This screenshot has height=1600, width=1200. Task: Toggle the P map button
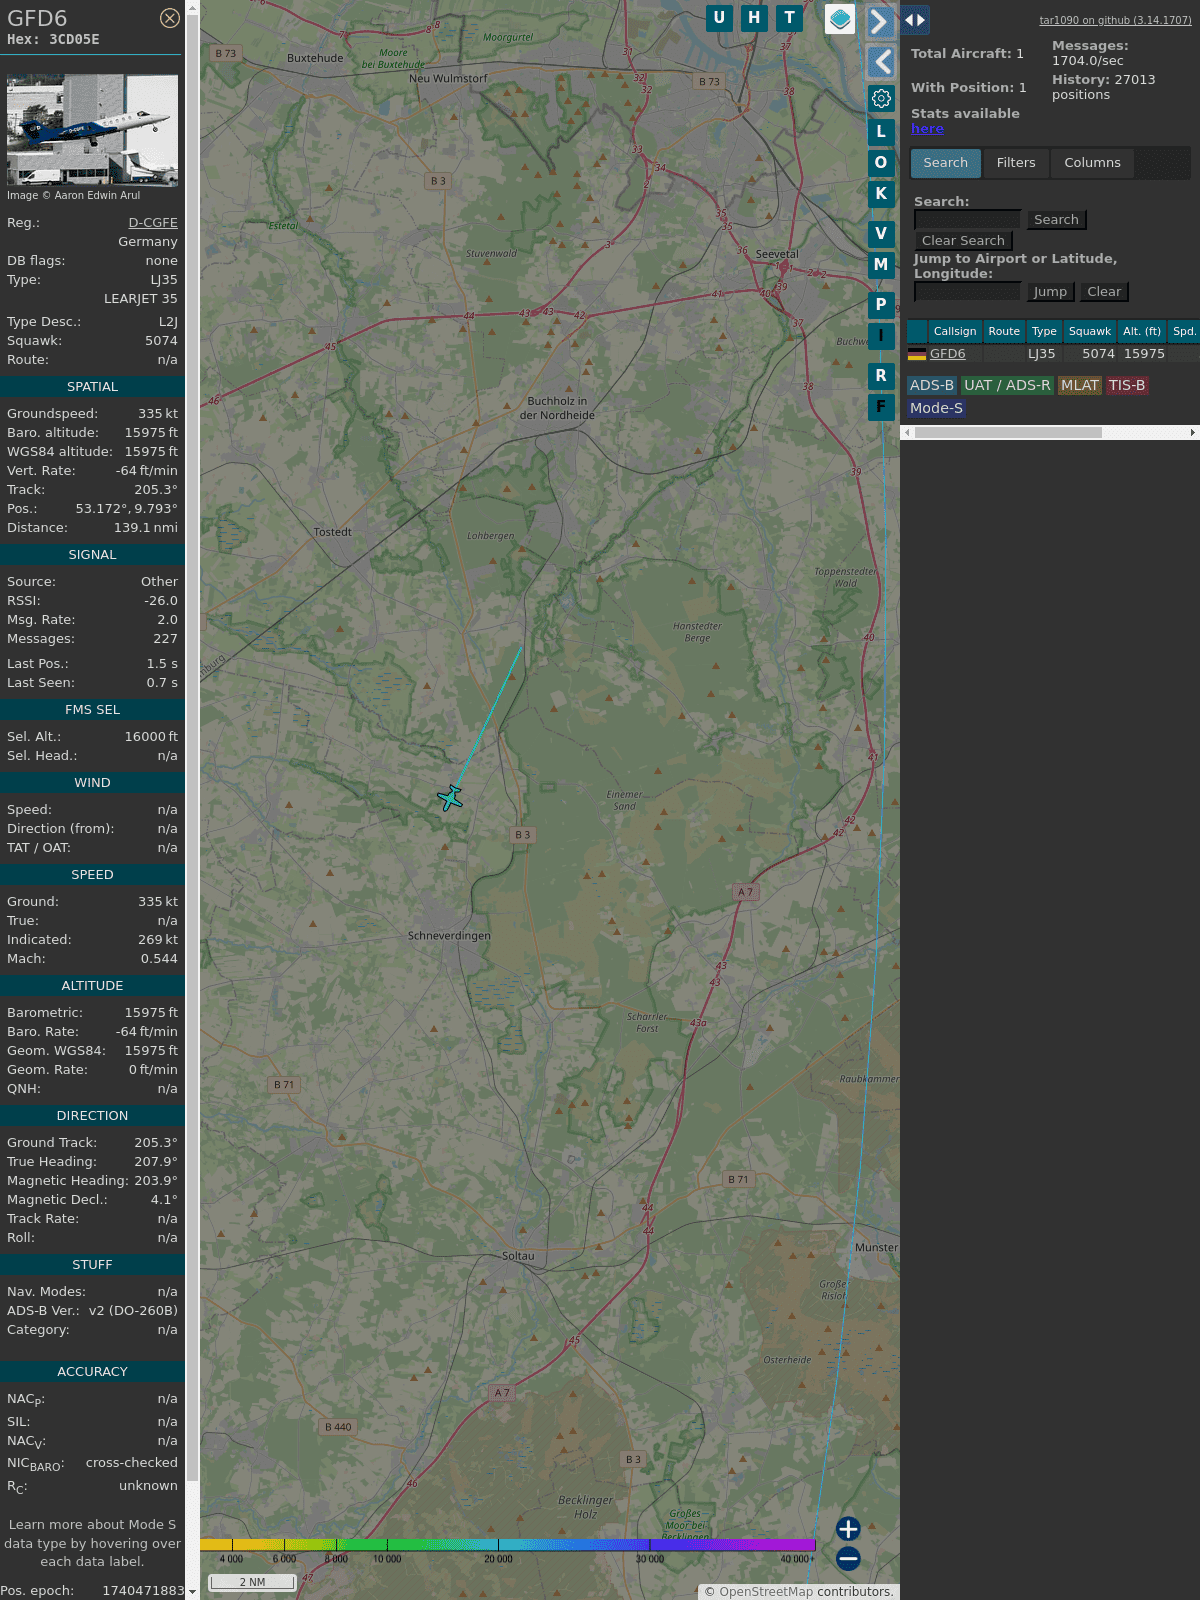[x=881, y=304]
